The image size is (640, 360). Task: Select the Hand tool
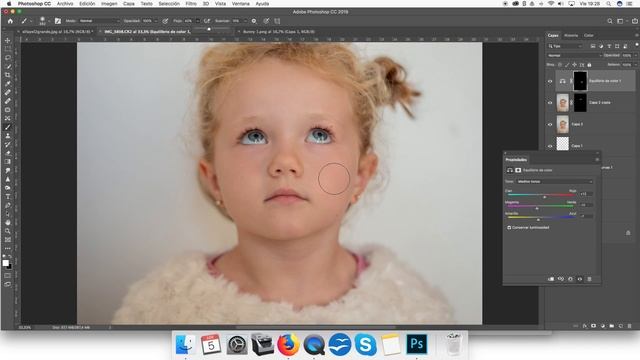(x=8, y=222)
